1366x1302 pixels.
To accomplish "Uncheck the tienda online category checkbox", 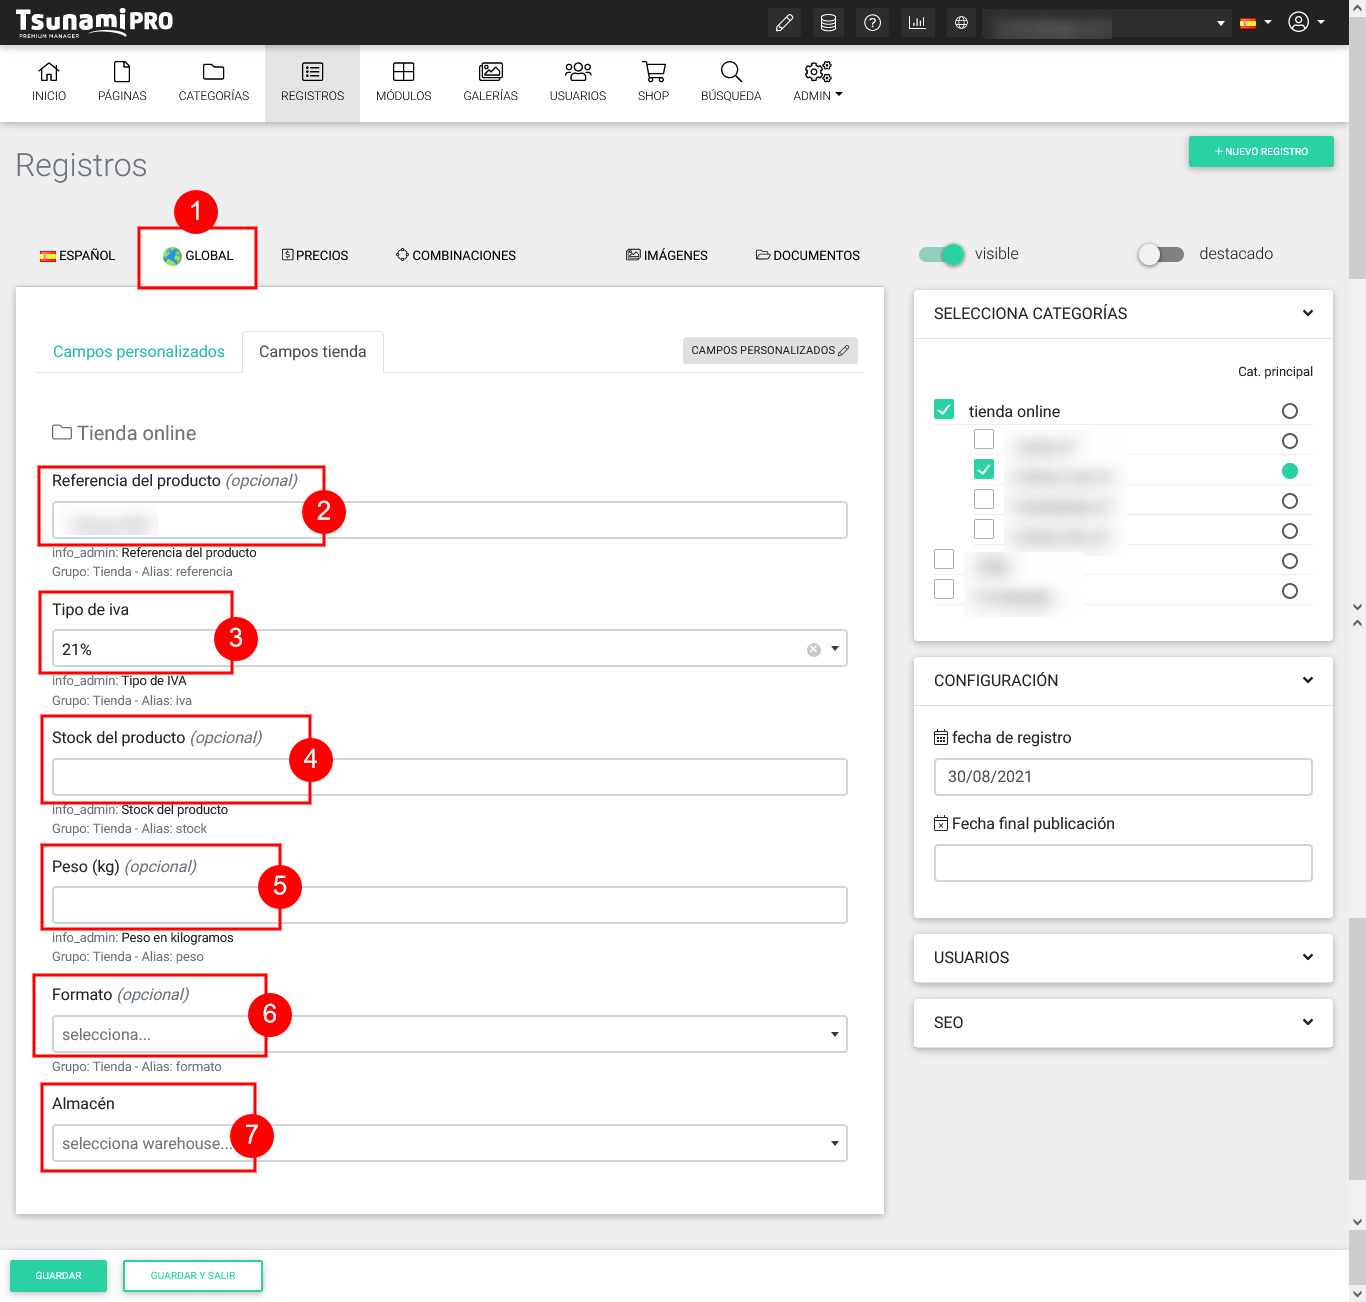I will pos(944,409).
